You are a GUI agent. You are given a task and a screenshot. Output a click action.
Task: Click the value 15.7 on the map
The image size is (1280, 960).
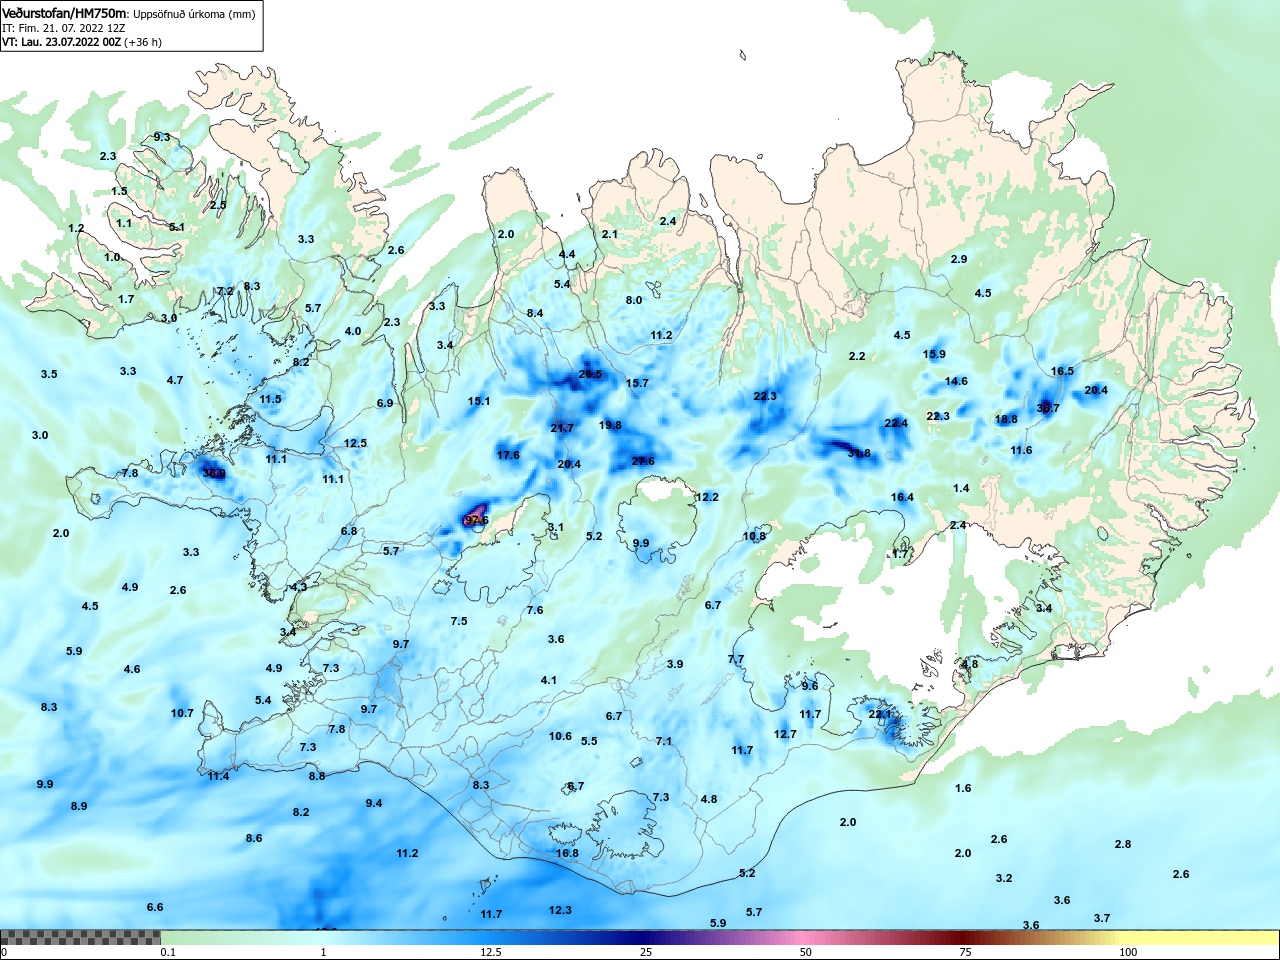pos(638,383)
